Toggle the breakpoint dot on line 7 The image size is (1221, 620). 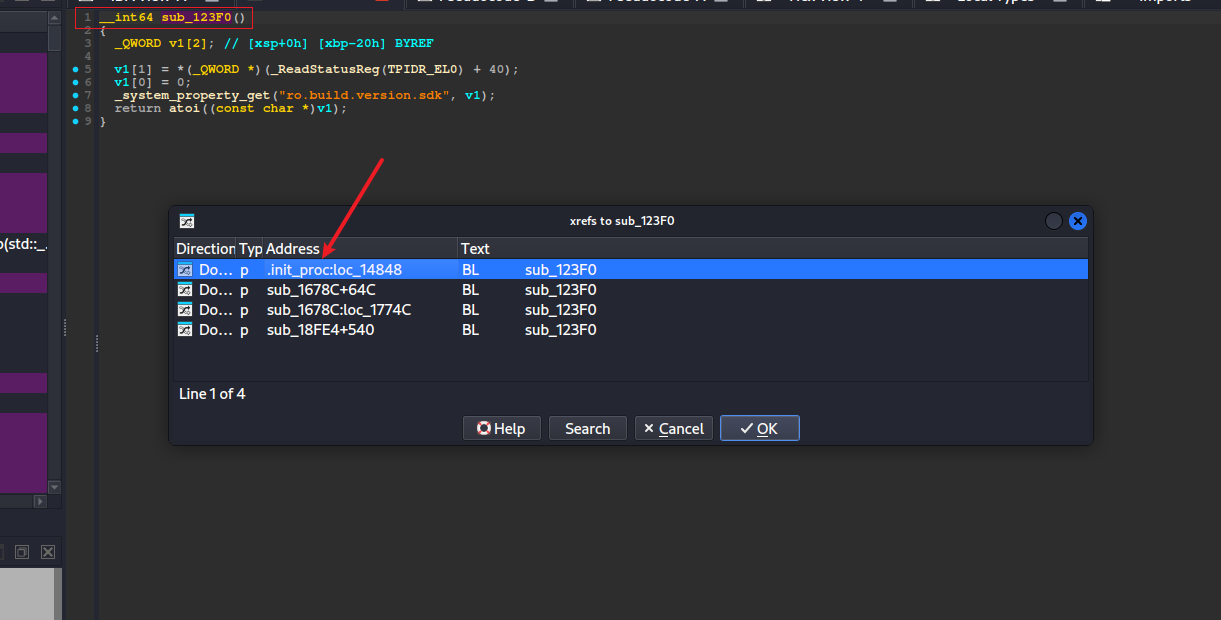click(x=75, y=95)
